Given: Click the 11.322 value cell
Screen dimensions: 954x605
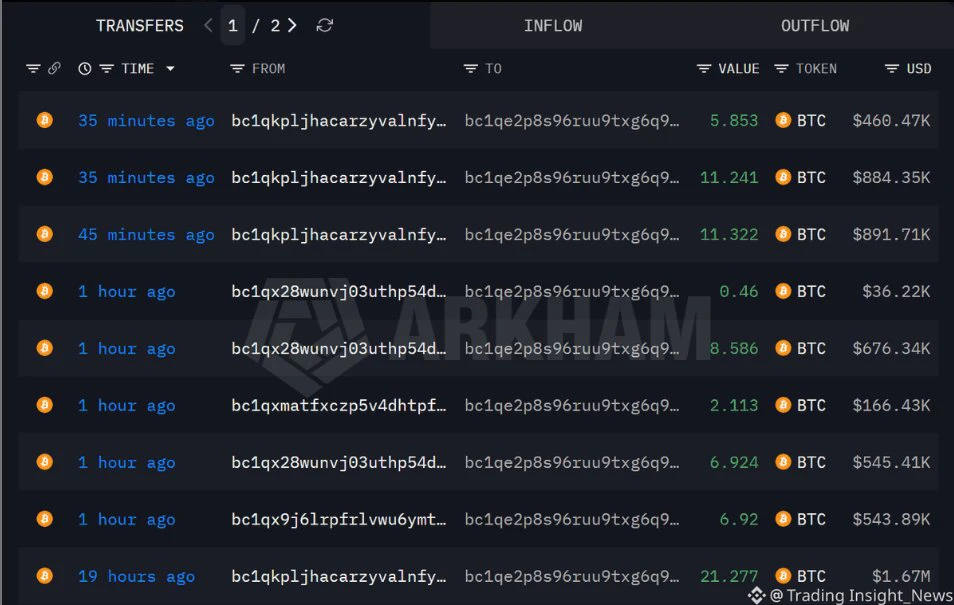Looking at the screenshot, I should [729, 234].
